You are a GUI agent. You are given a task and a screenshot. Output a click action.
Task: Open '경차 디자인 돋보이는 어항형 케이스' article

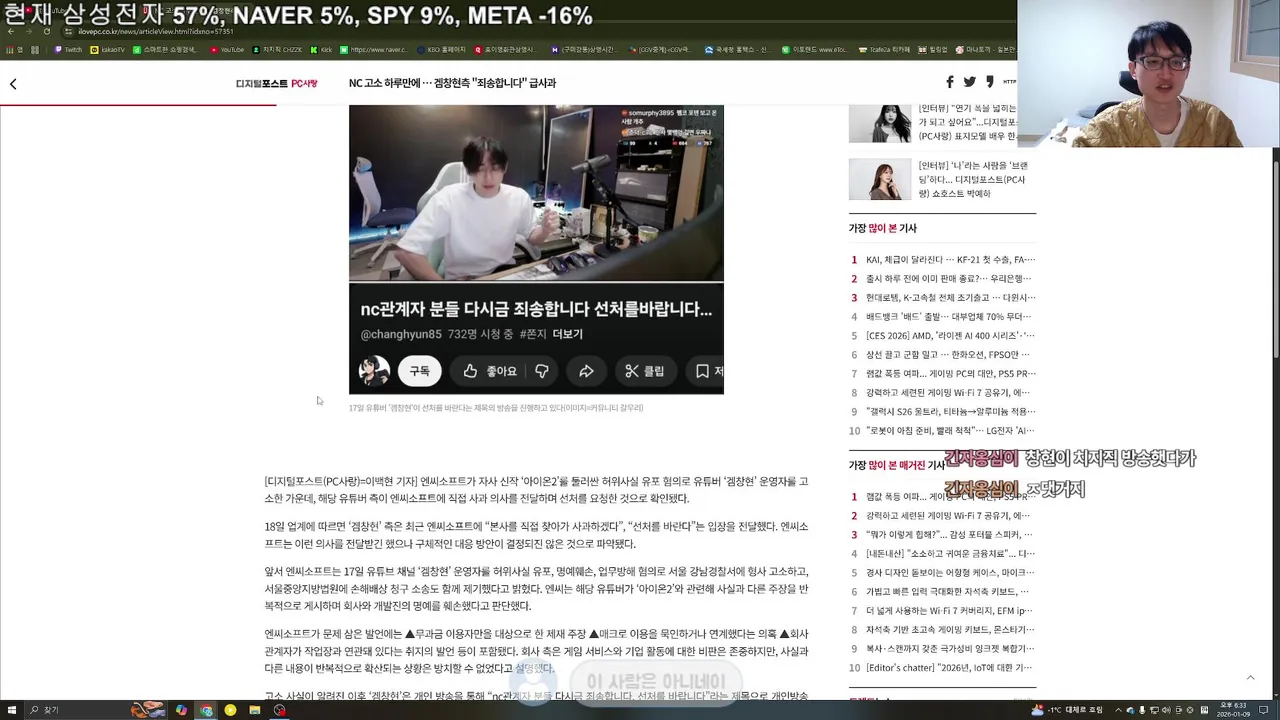click(x=950, y=573)
